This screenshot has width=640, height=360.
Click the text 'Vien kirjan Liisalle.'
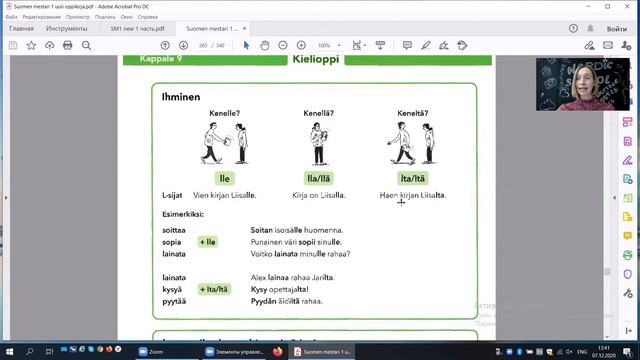(x=224, y=196)
